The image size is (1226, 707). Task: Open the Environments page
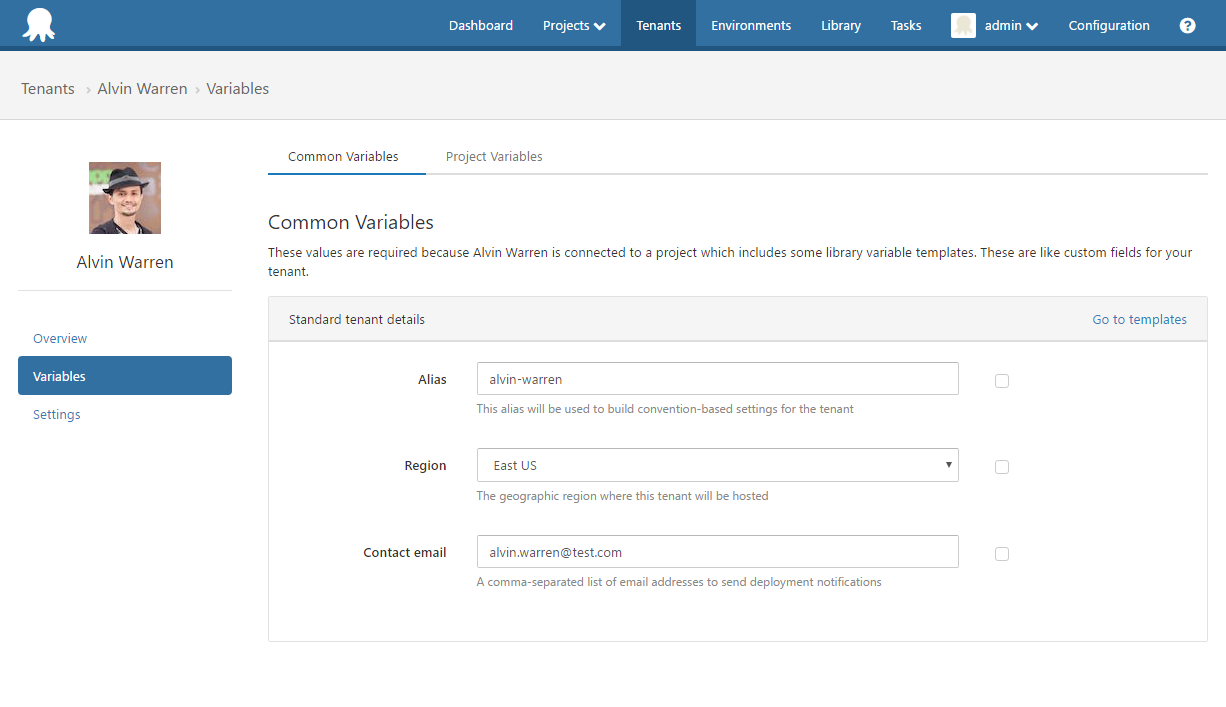coord(751,25)
